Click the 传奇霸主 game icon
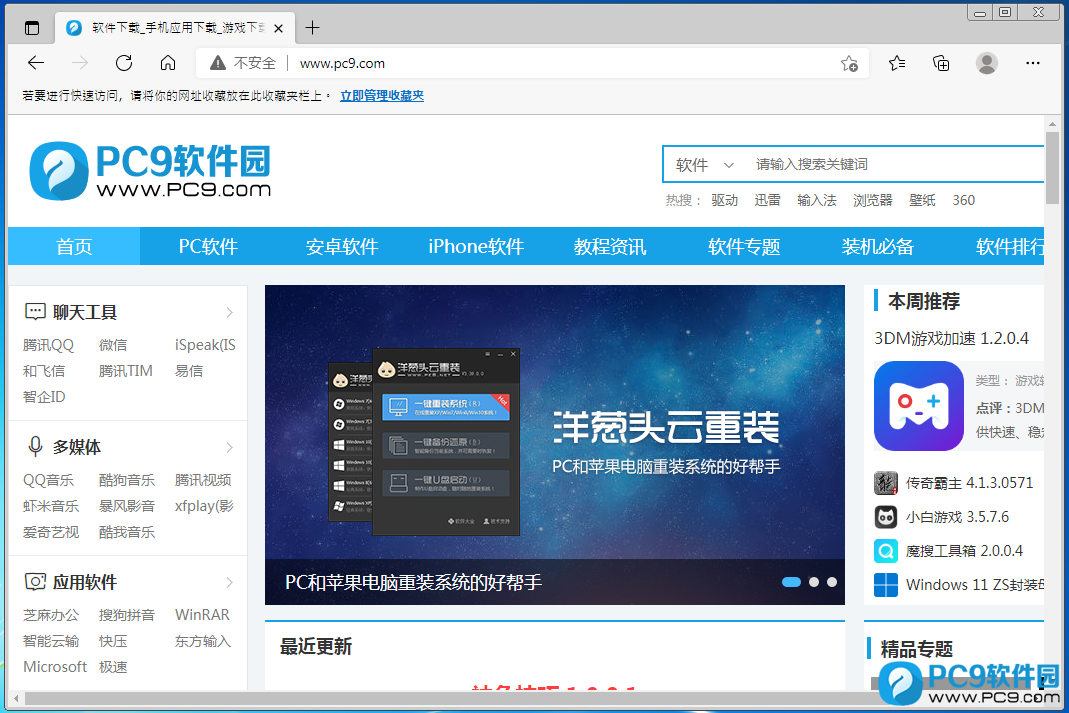Screen dimensions: 1069x713 886,483
